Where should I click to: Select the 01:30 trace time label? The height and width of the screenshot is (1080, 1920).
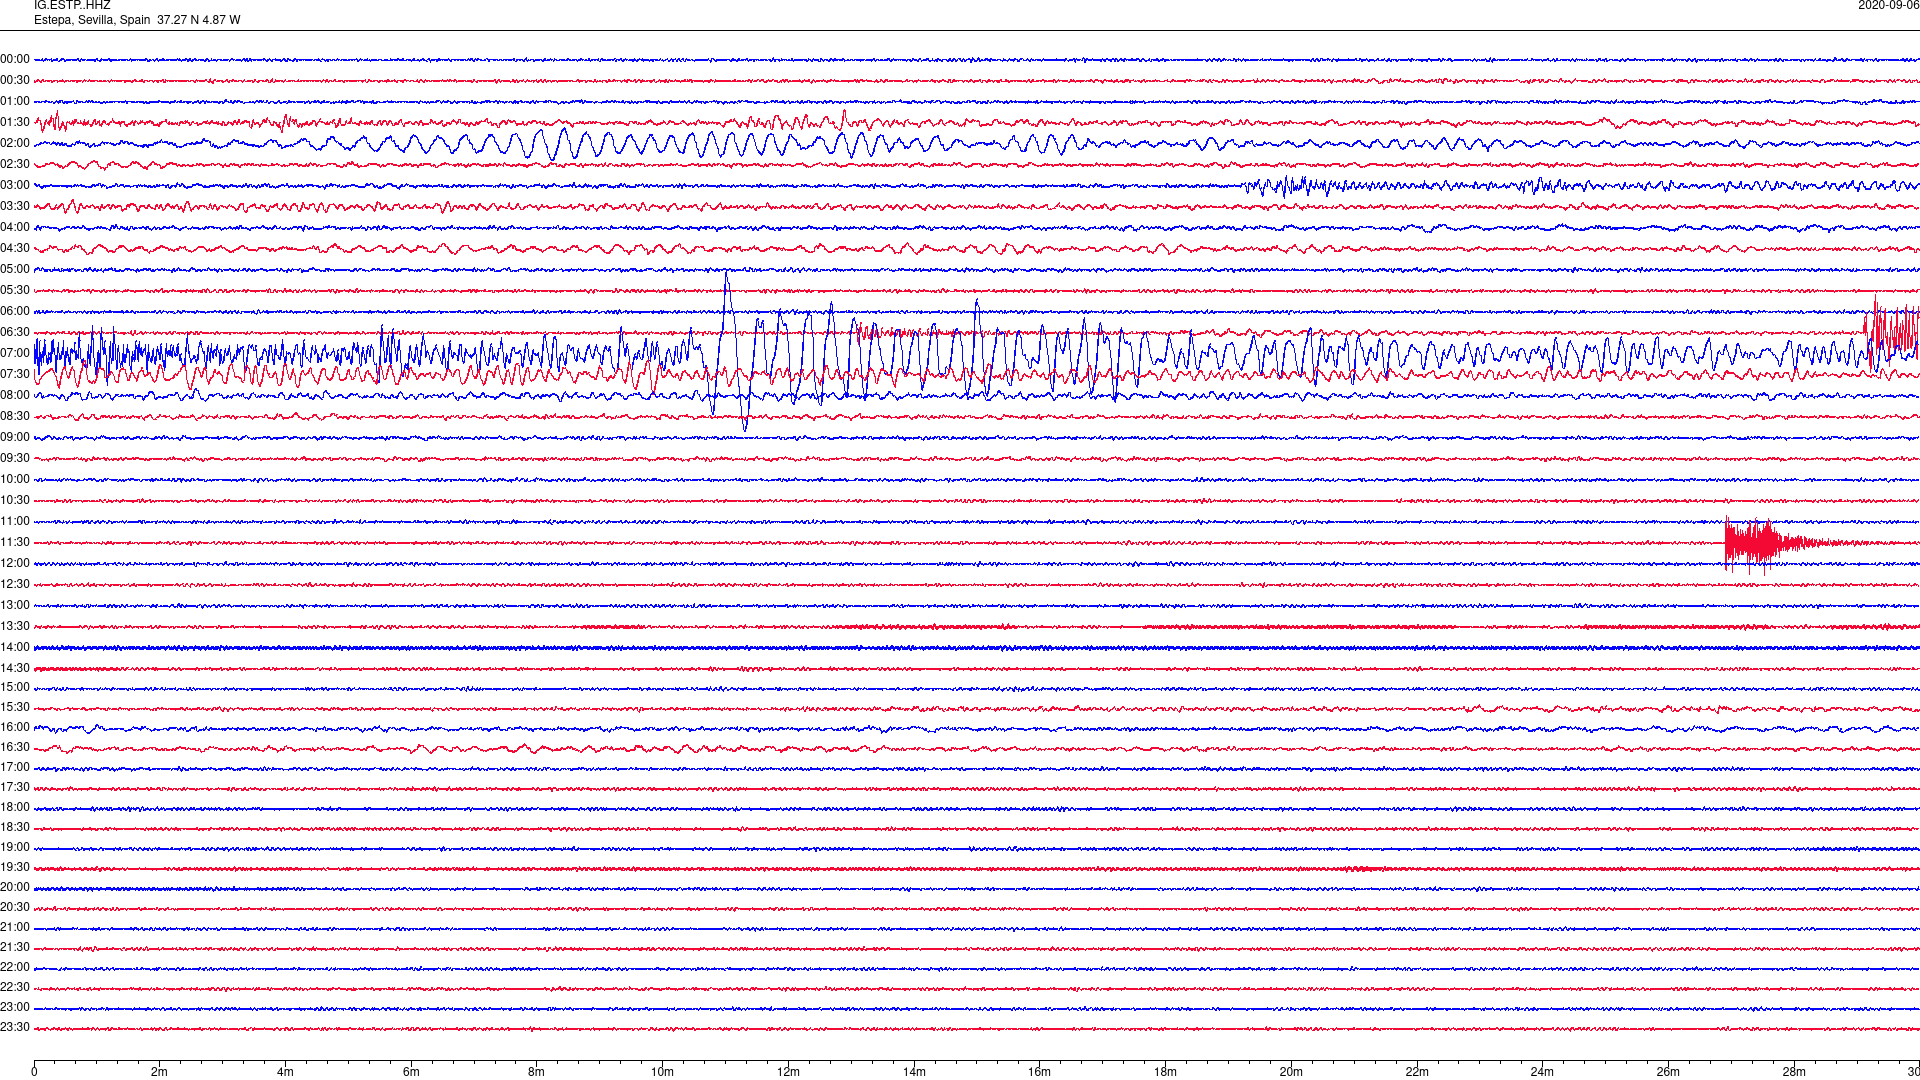tap(15, 123)
